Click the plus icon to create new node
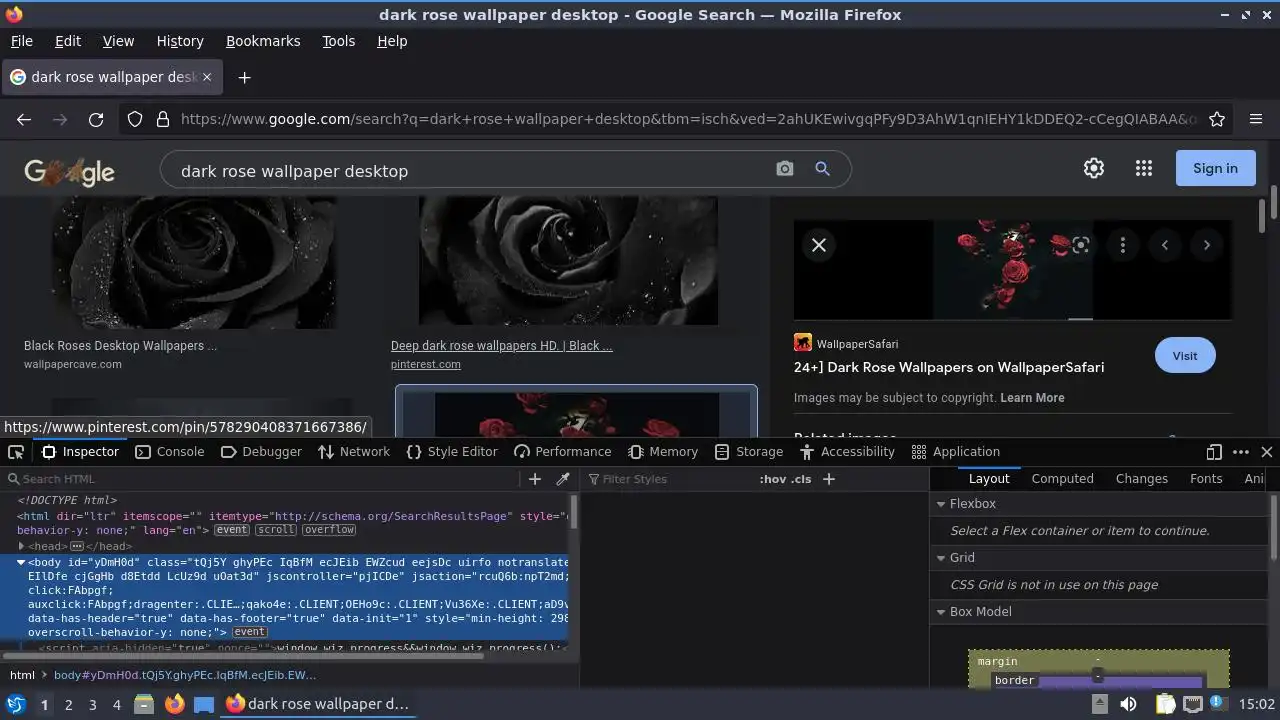Screen dimensions: 1280x720 click(535, 479)
